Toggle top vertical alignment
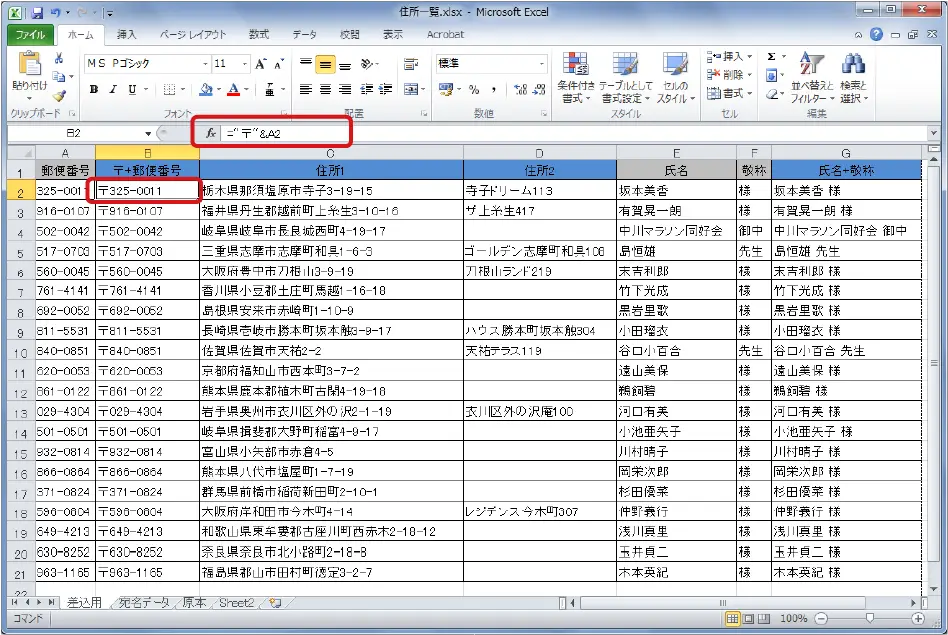 [x=306, y=64]
